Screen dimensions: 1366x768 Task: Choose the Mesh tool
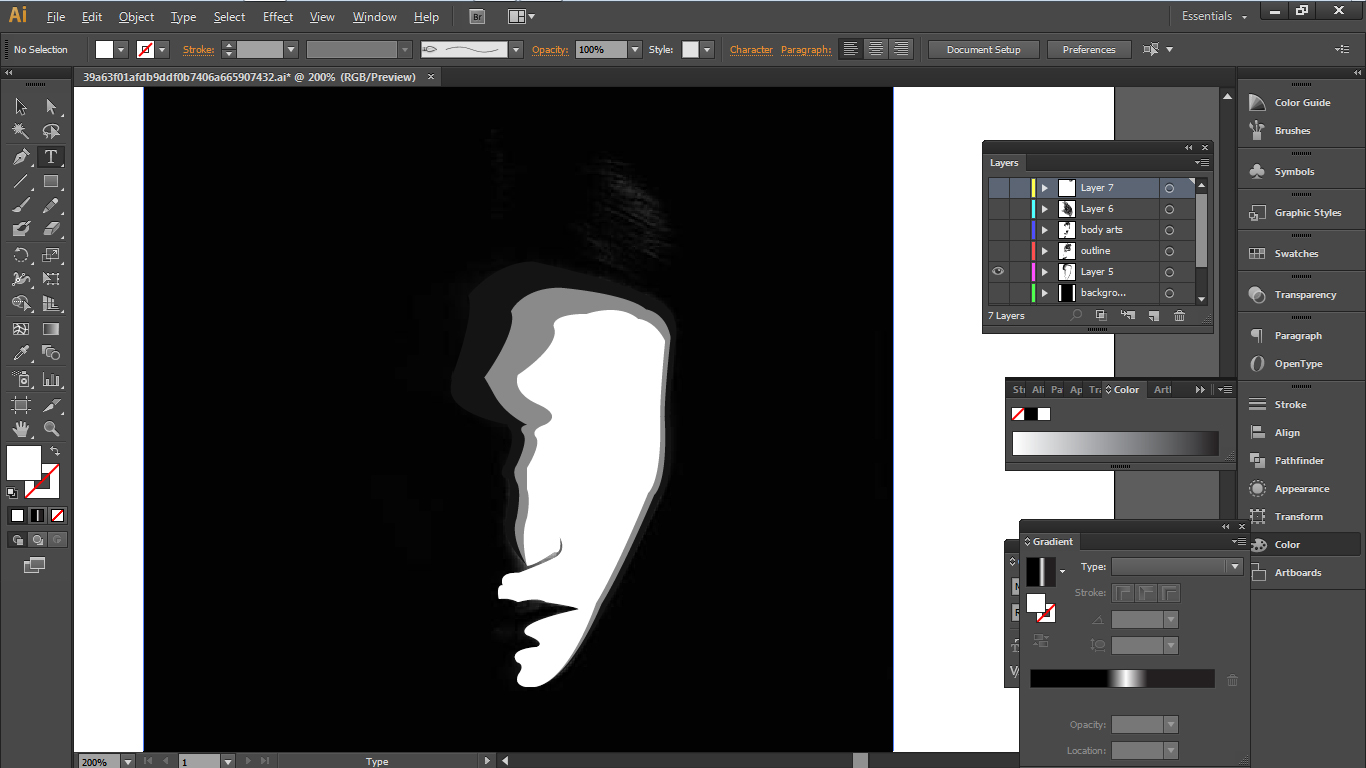pyautogui.click(x=21, y=329)
